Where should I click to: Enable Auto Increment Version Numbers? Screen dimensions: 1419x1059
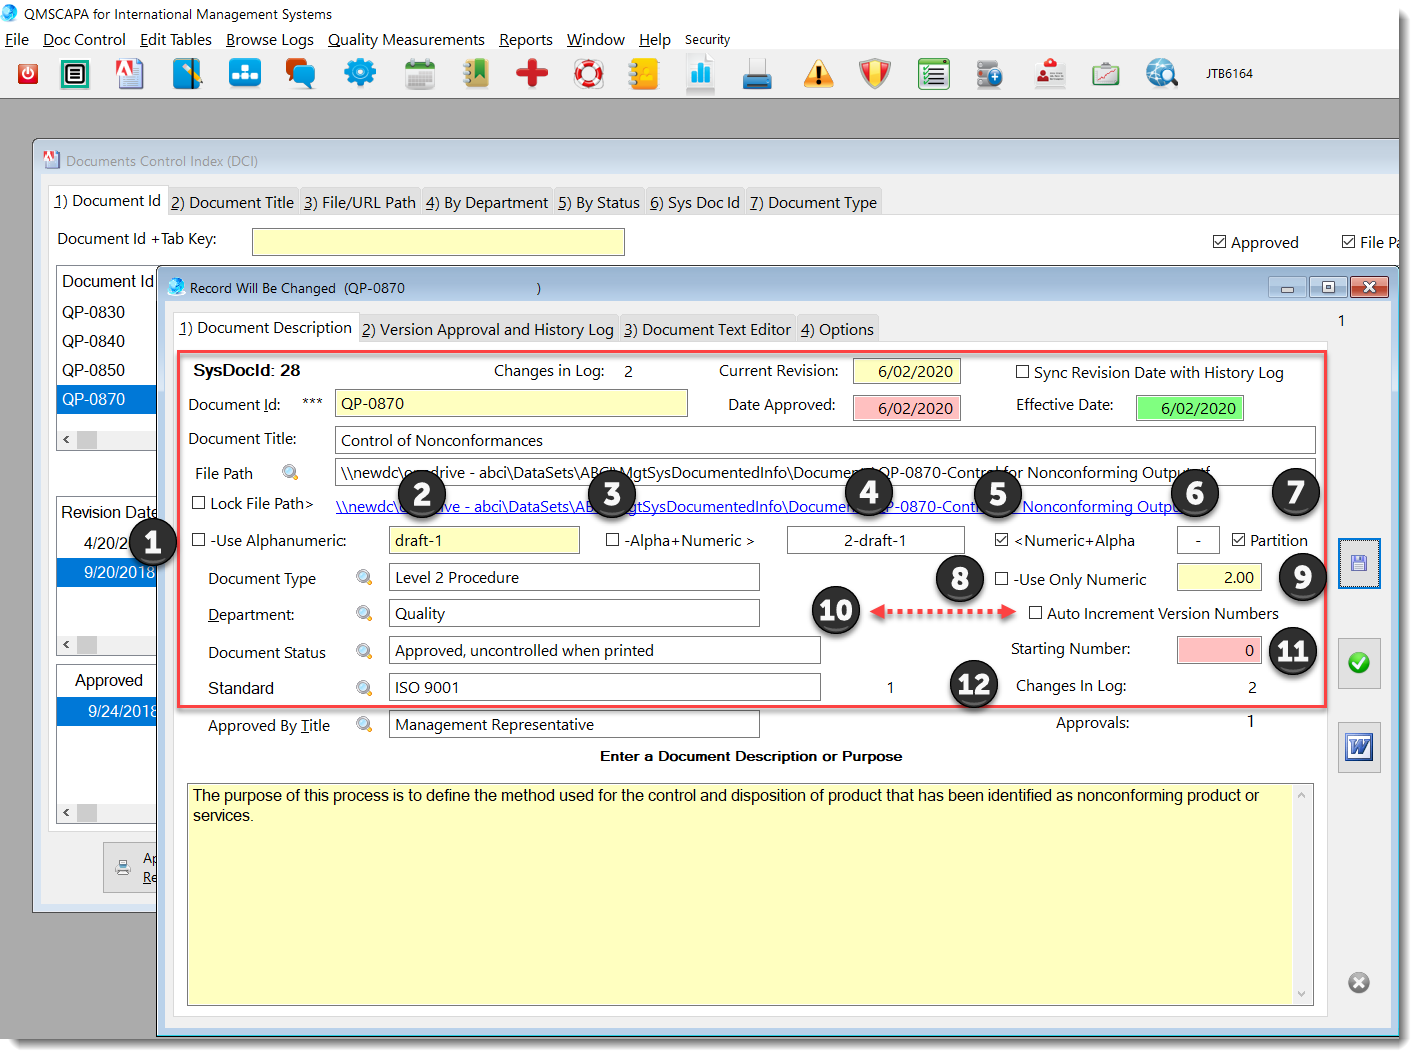[1036, 613]
